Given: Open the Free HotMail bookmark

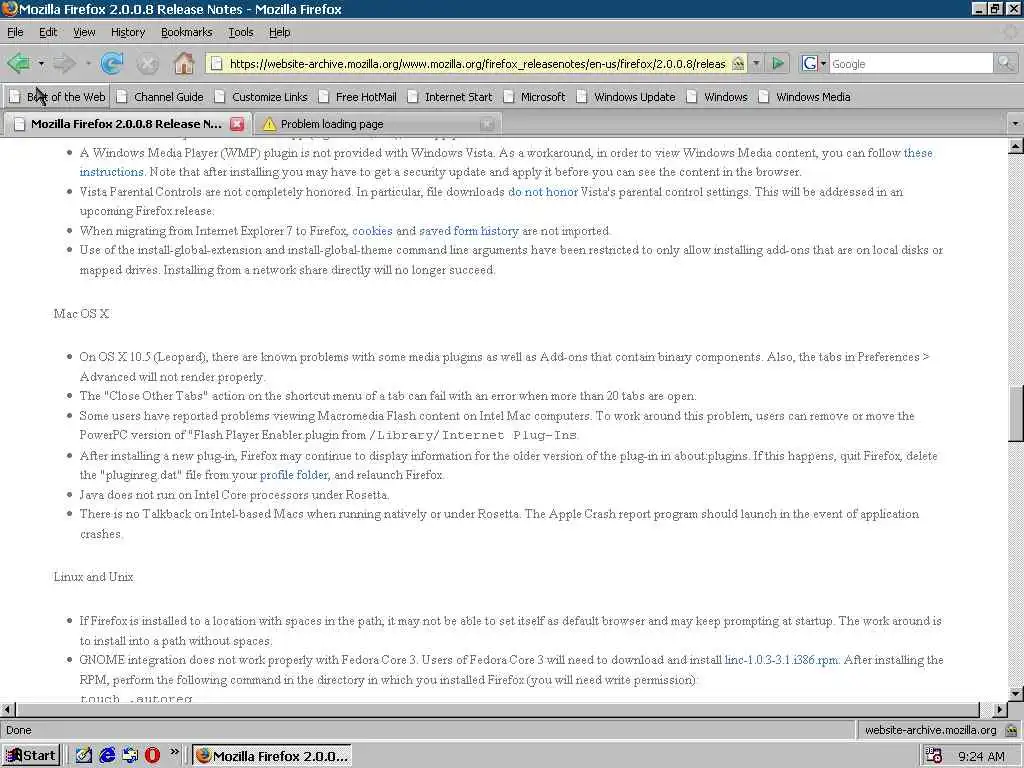Looking at the screenshot, I should click(358, 97).
